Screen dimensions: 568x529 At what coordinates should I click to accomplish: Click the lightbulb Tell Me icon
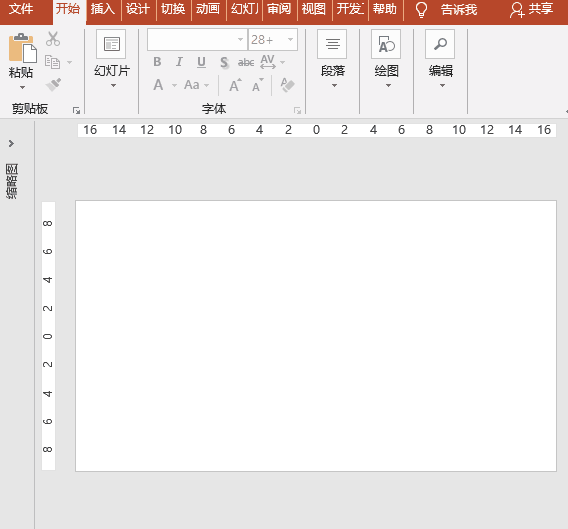tap(421, 10)
